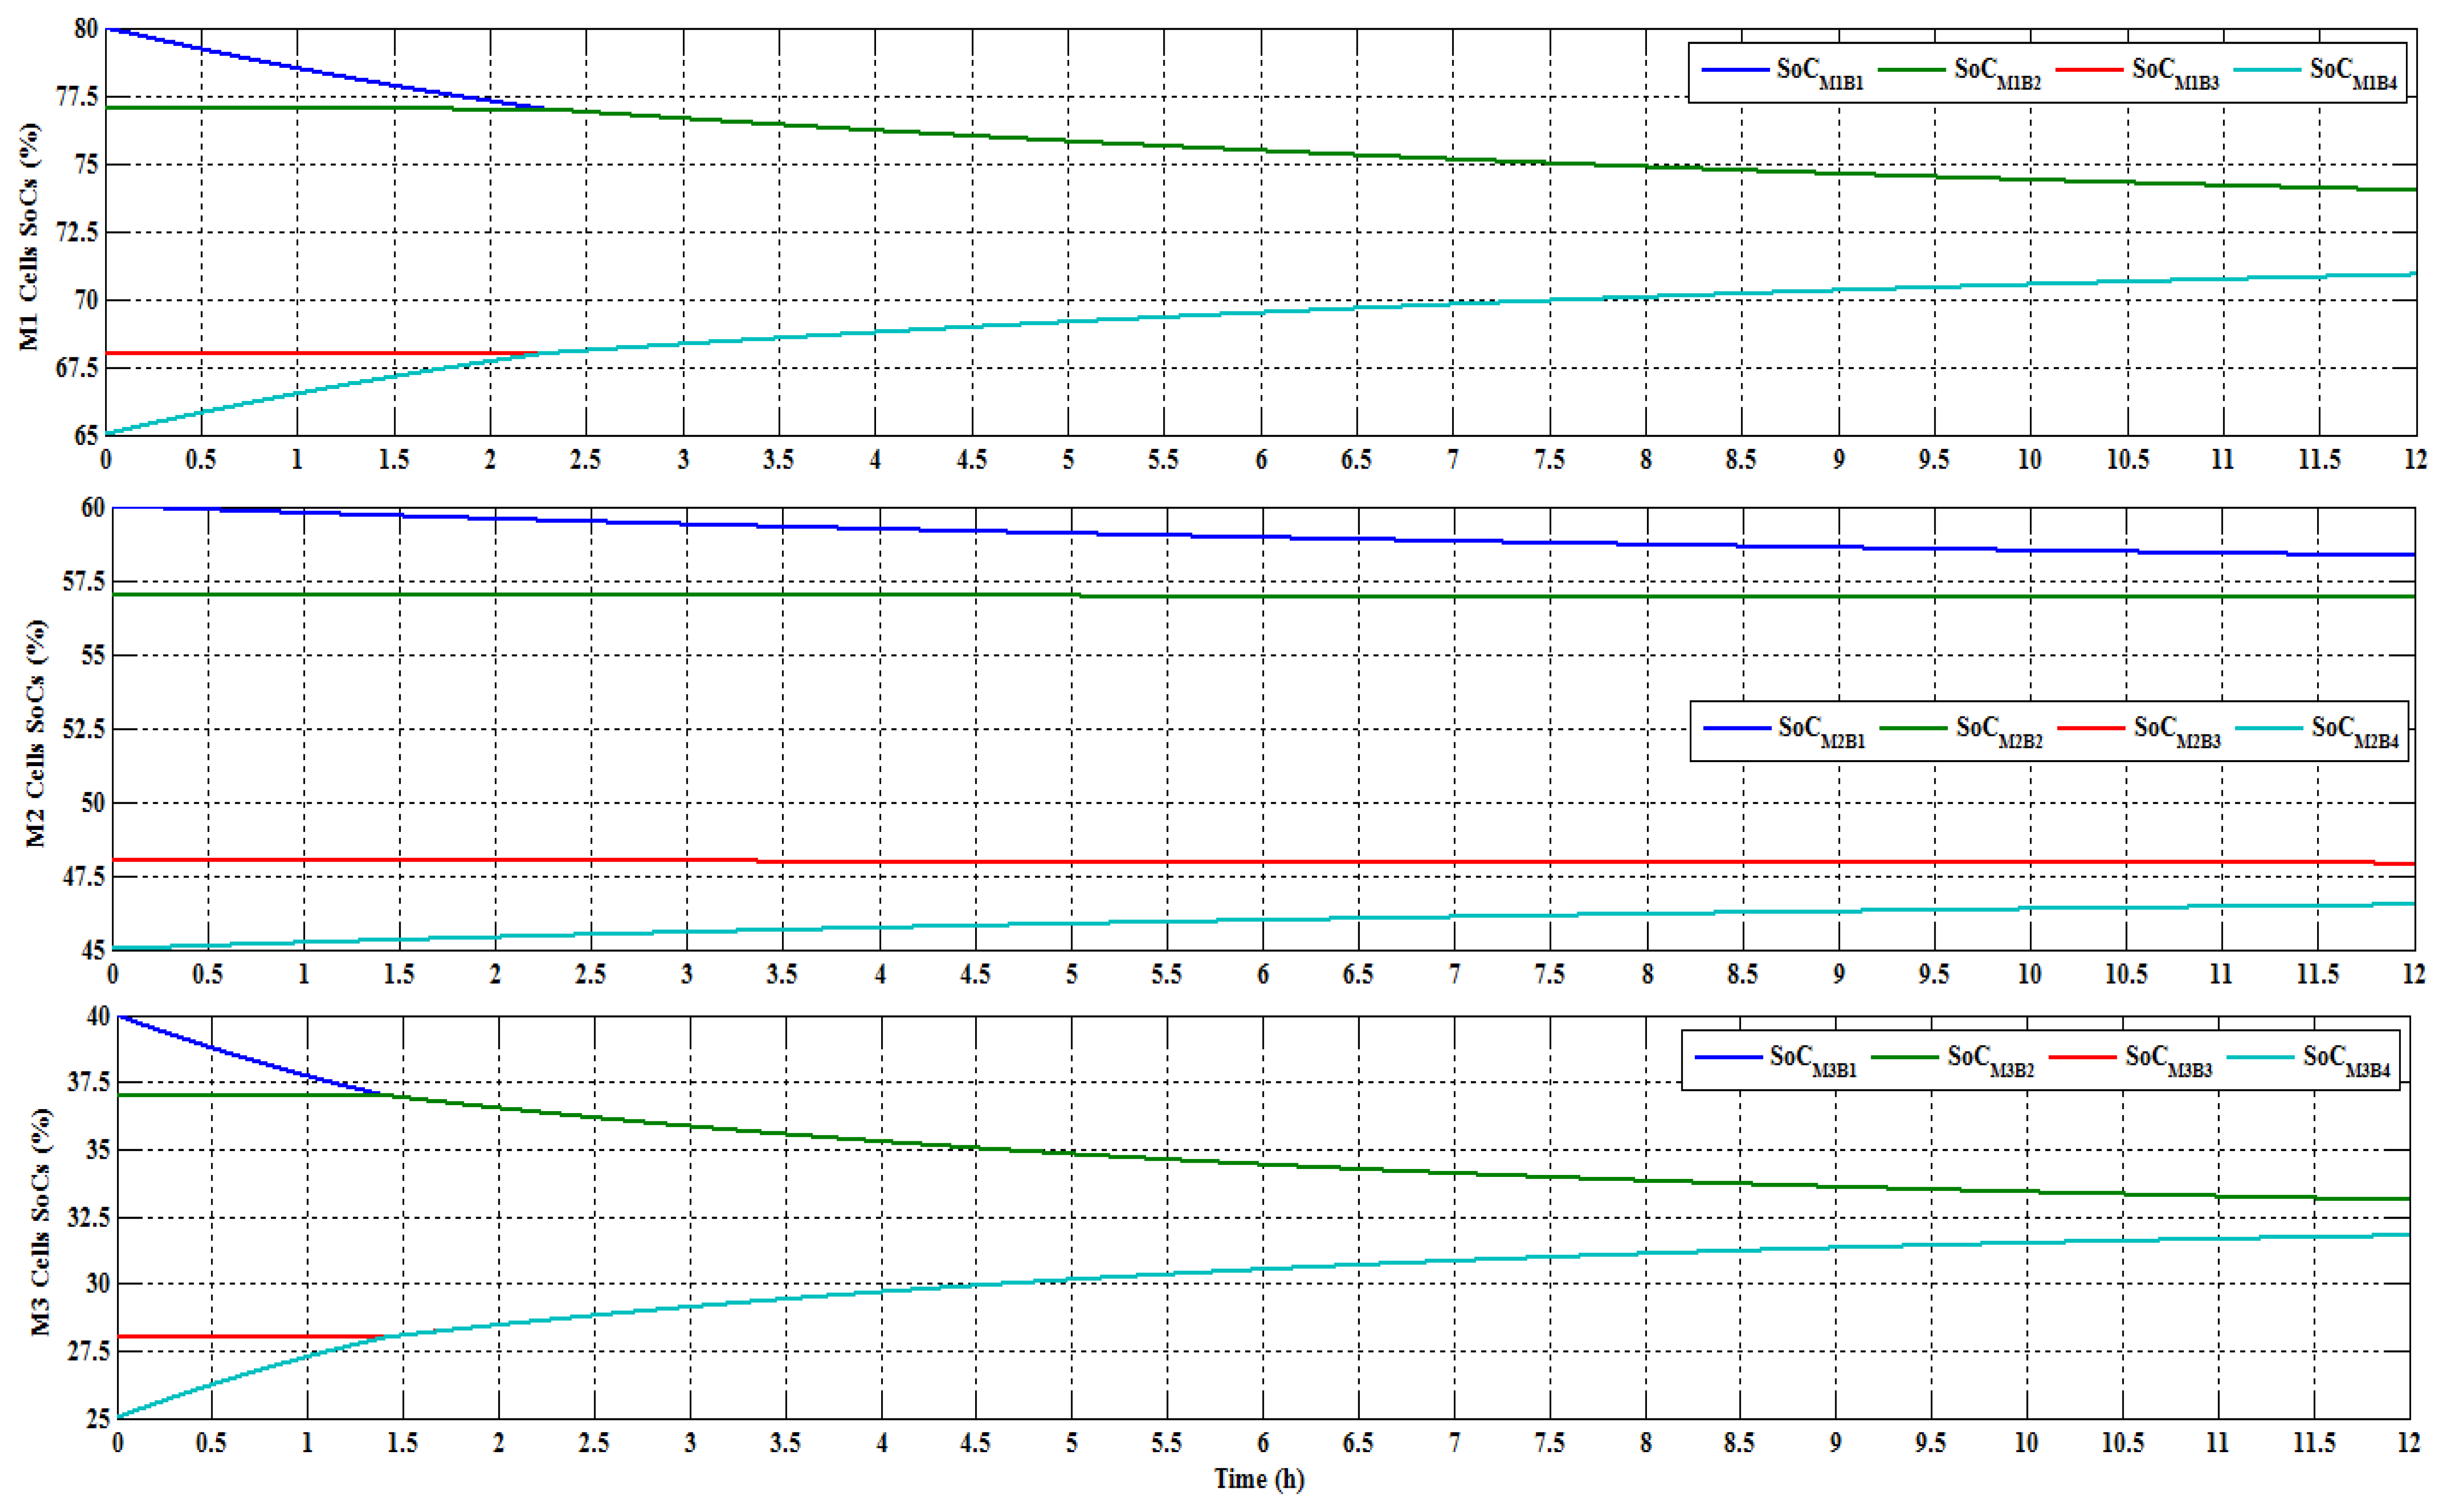The height and width of the screenshot is (1512, 2446).
Task: Click the 80 y-axis tick label
Action: click(x=86, y=29)
